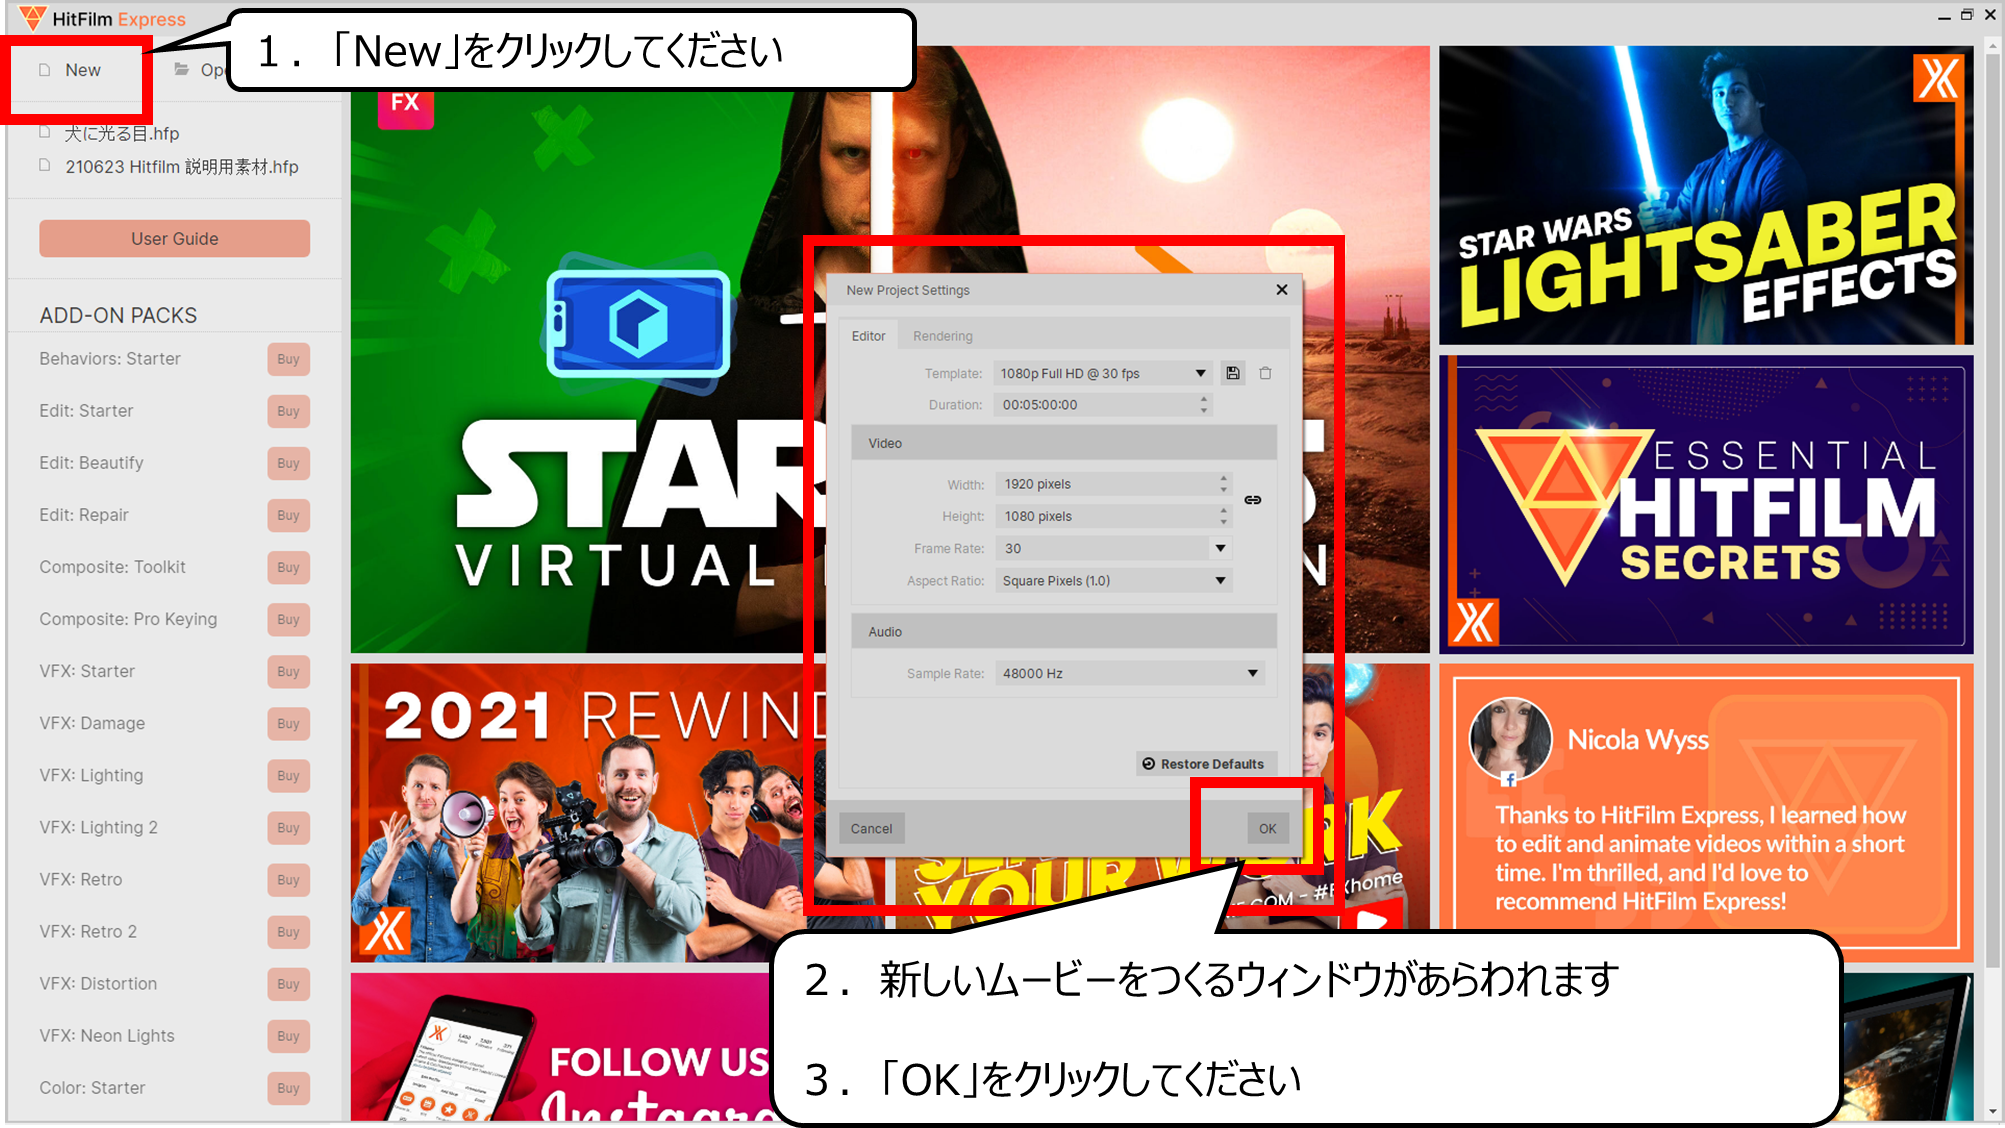Viewport: 2005px width, 1128px height.
Task: Buy the VFX: Damage pack
Action: (288, 723)
